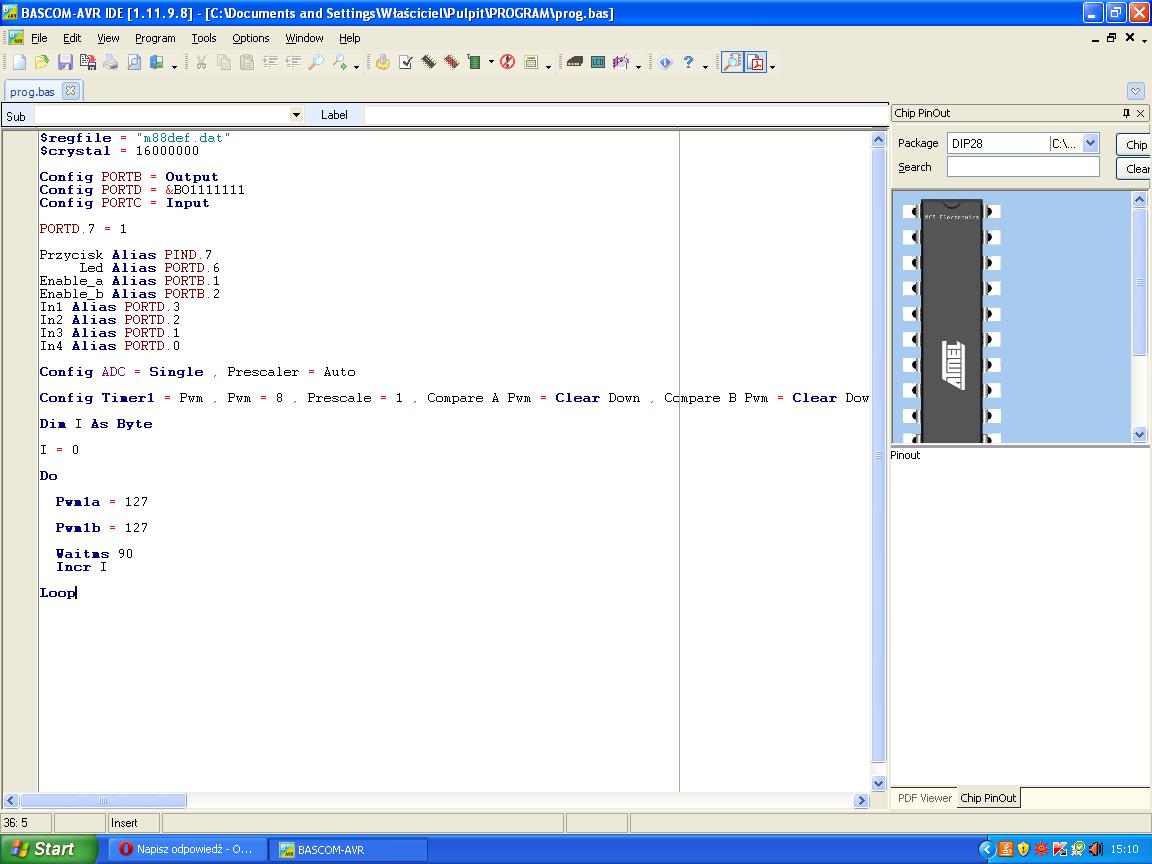Open the Program menu

click(x=155, y=38)
